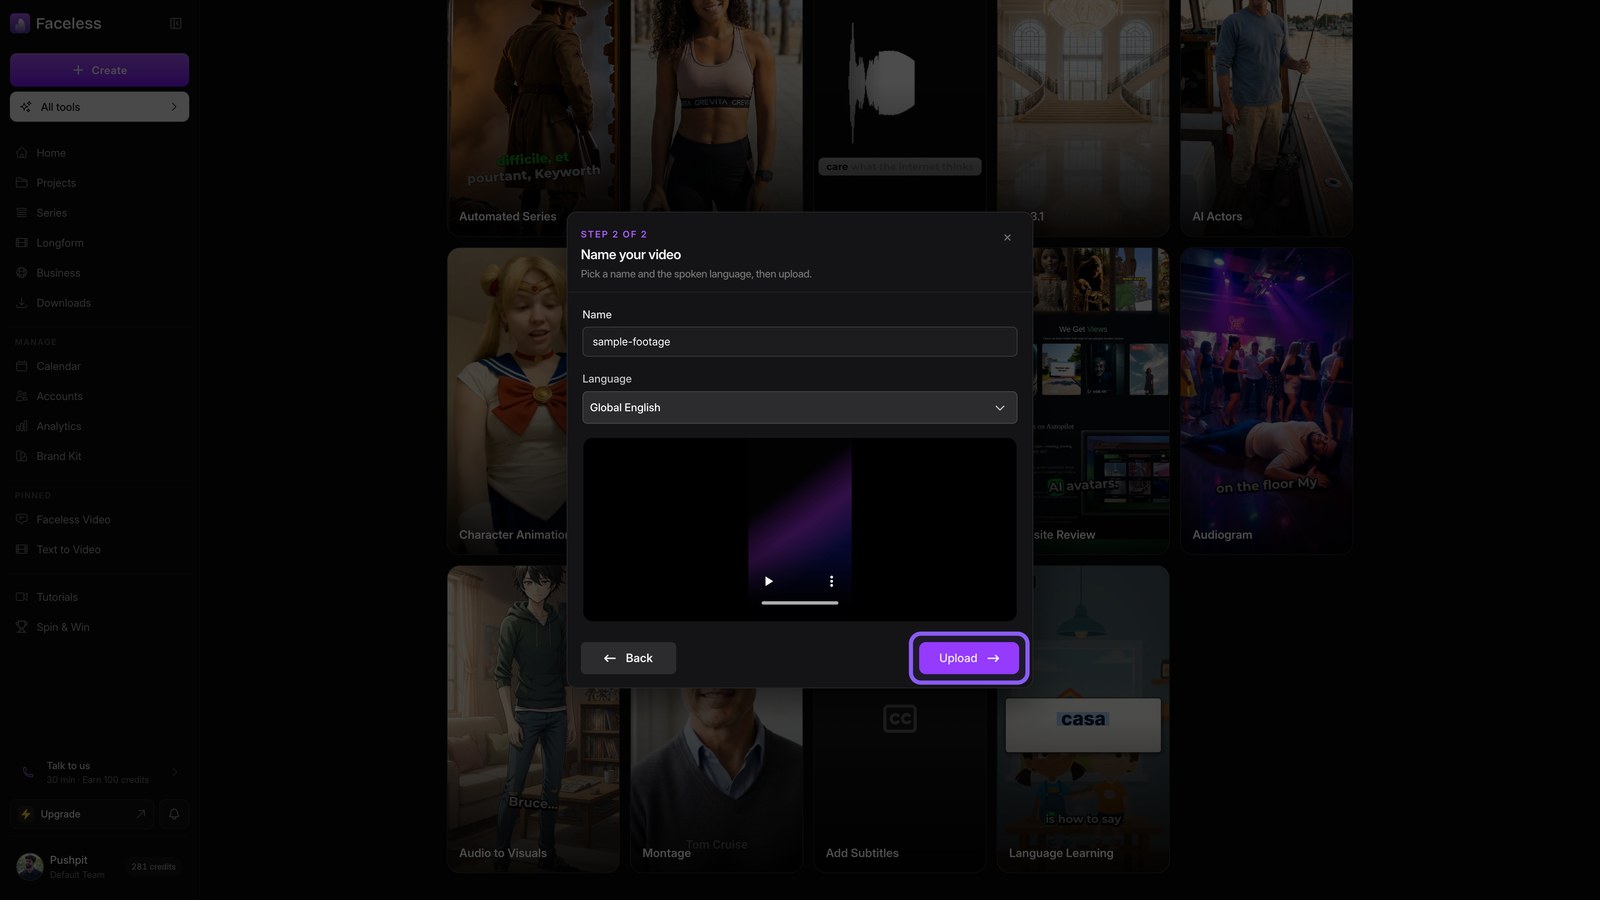Open Projects in sidebar

pos(99,183)
